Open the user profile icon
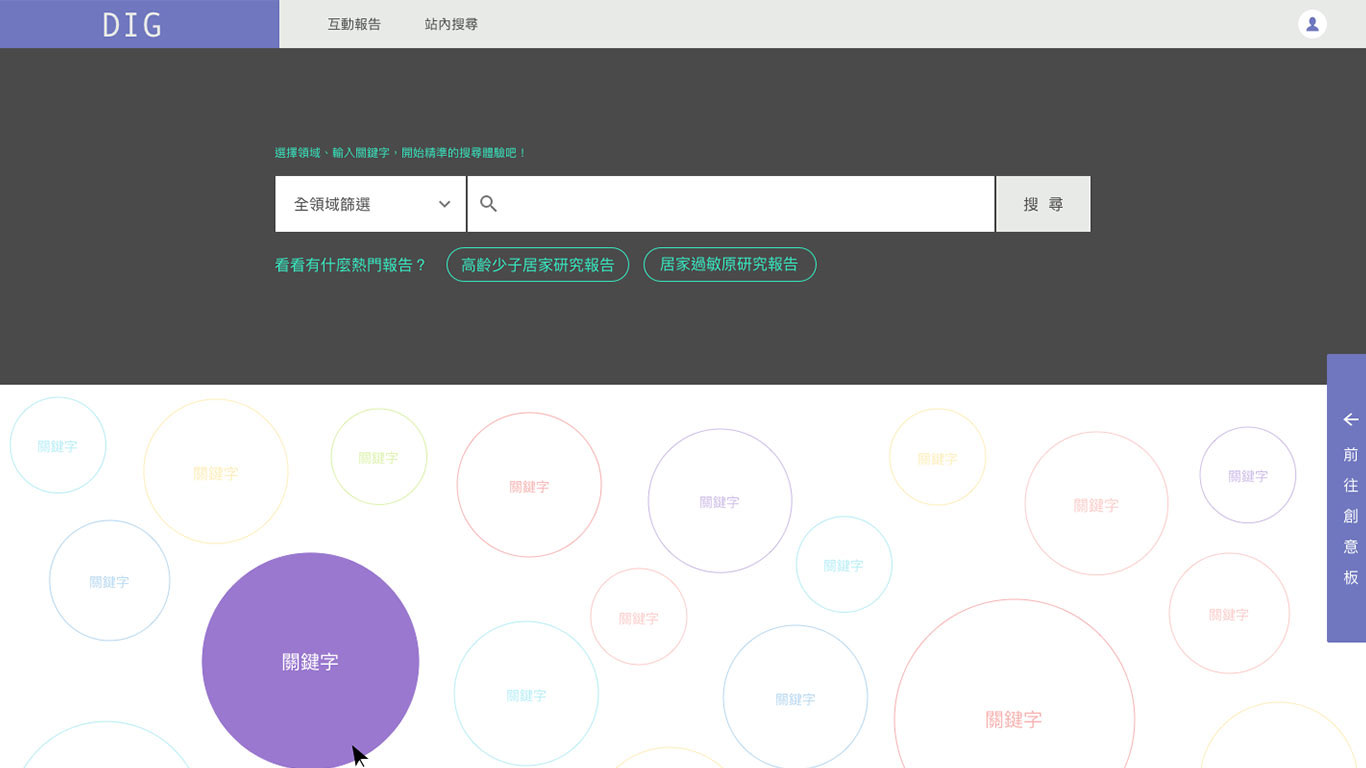Viewport: 1366px width, 768px height. 1312,24
